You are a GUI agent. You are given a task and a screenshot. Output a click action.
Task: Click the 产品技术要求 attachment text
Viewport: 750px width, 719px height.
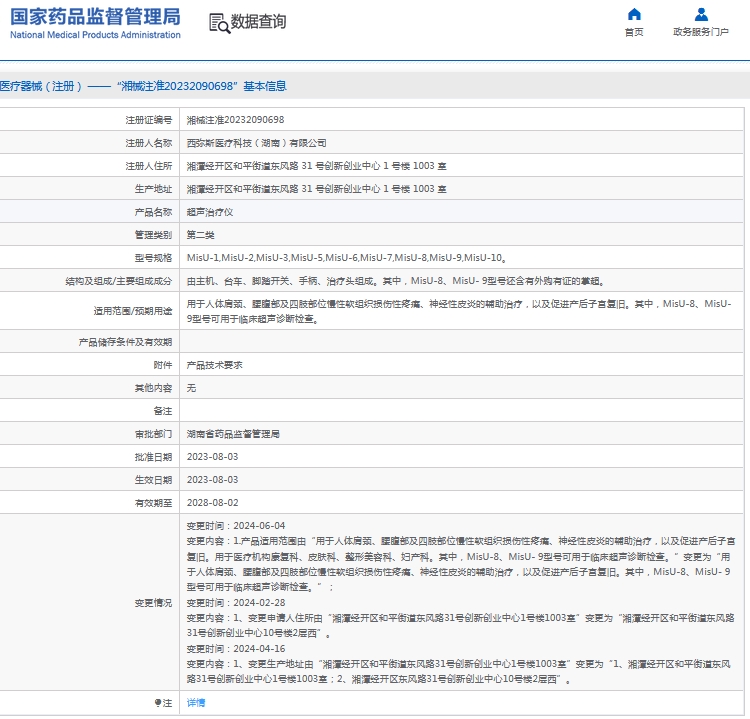(x=214, y=365)
